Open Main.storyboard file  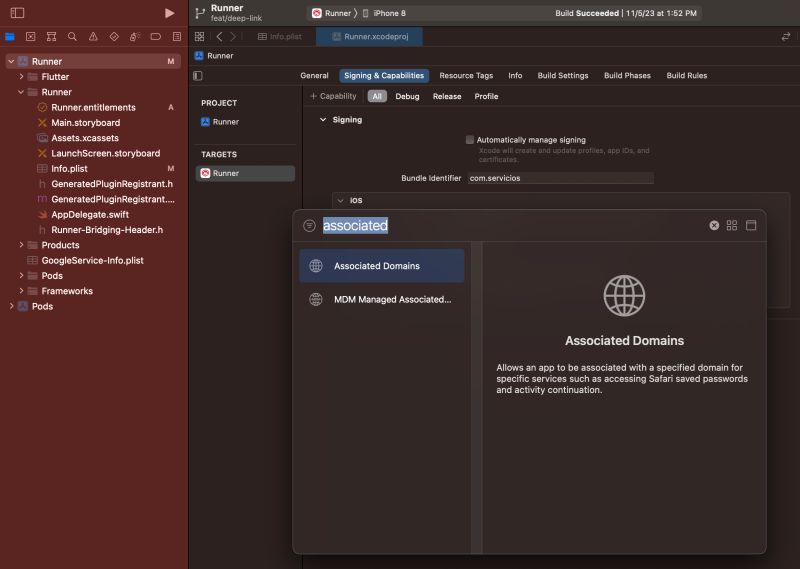pos(85,122)
